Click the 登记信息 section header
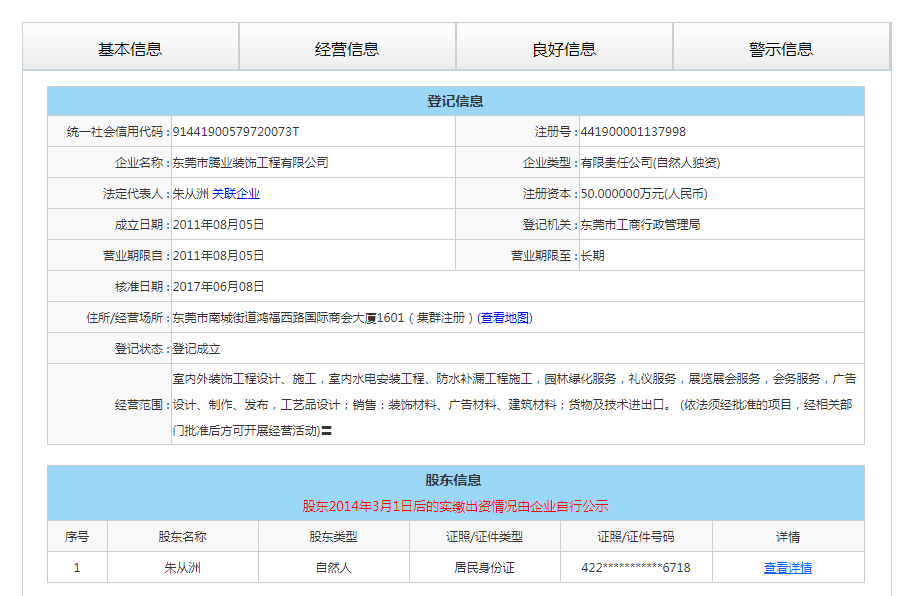 click(x=455, y=101)
